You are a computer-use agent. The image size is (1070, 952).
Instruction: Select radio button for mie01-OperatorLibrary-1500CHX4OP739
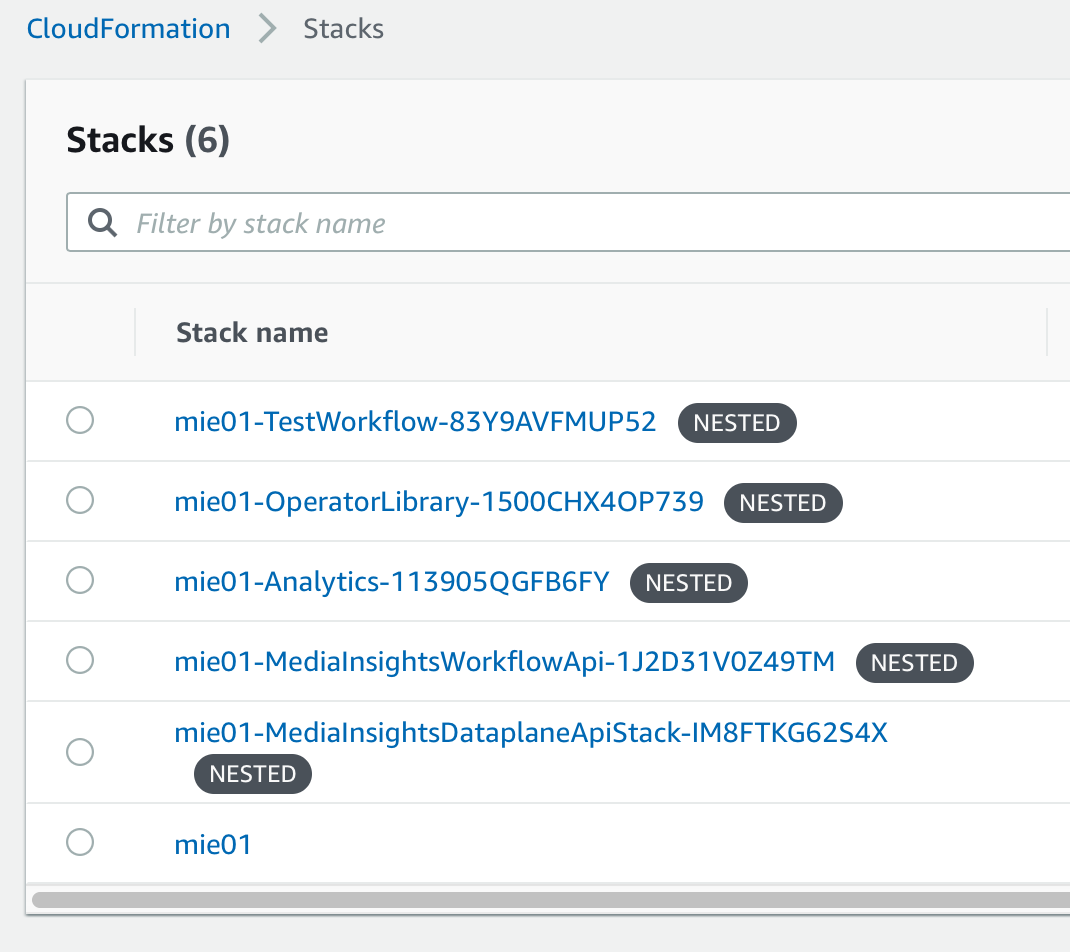(x=80, y=500)
